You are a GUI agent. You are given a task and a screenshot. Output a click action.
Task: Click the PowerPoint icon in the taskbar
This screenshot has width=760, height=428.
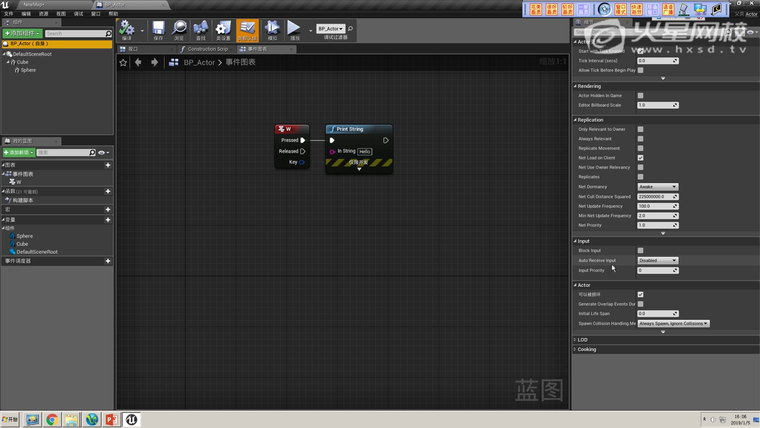point(112,419)
